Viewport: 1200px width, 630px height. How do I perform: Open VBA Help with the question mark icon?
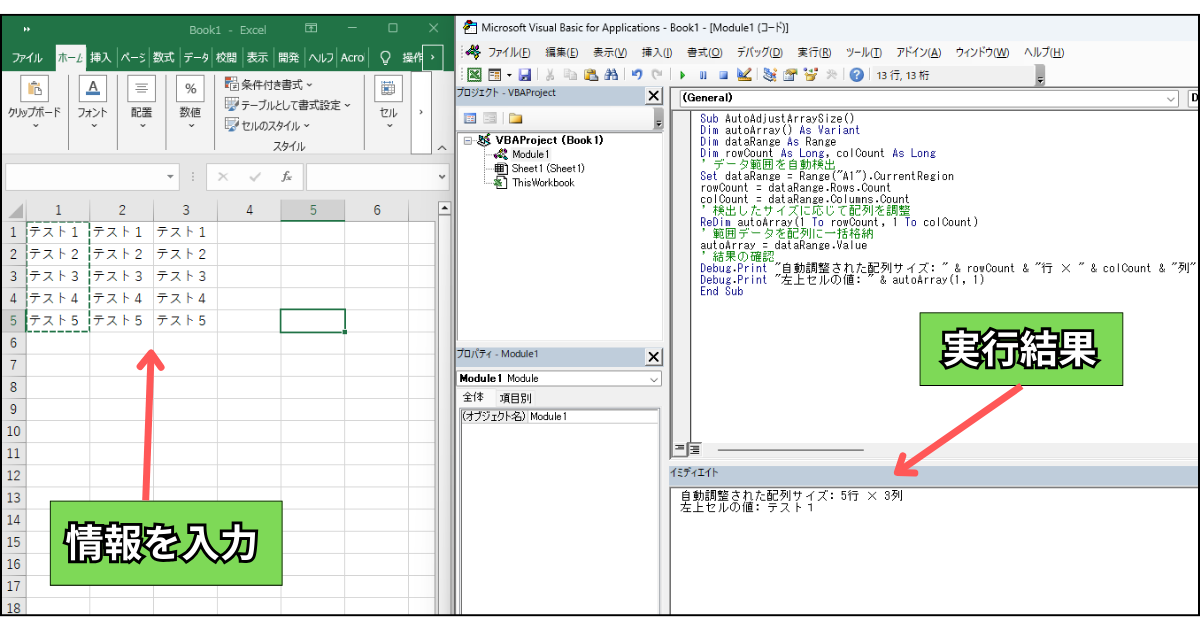point(856,75)
